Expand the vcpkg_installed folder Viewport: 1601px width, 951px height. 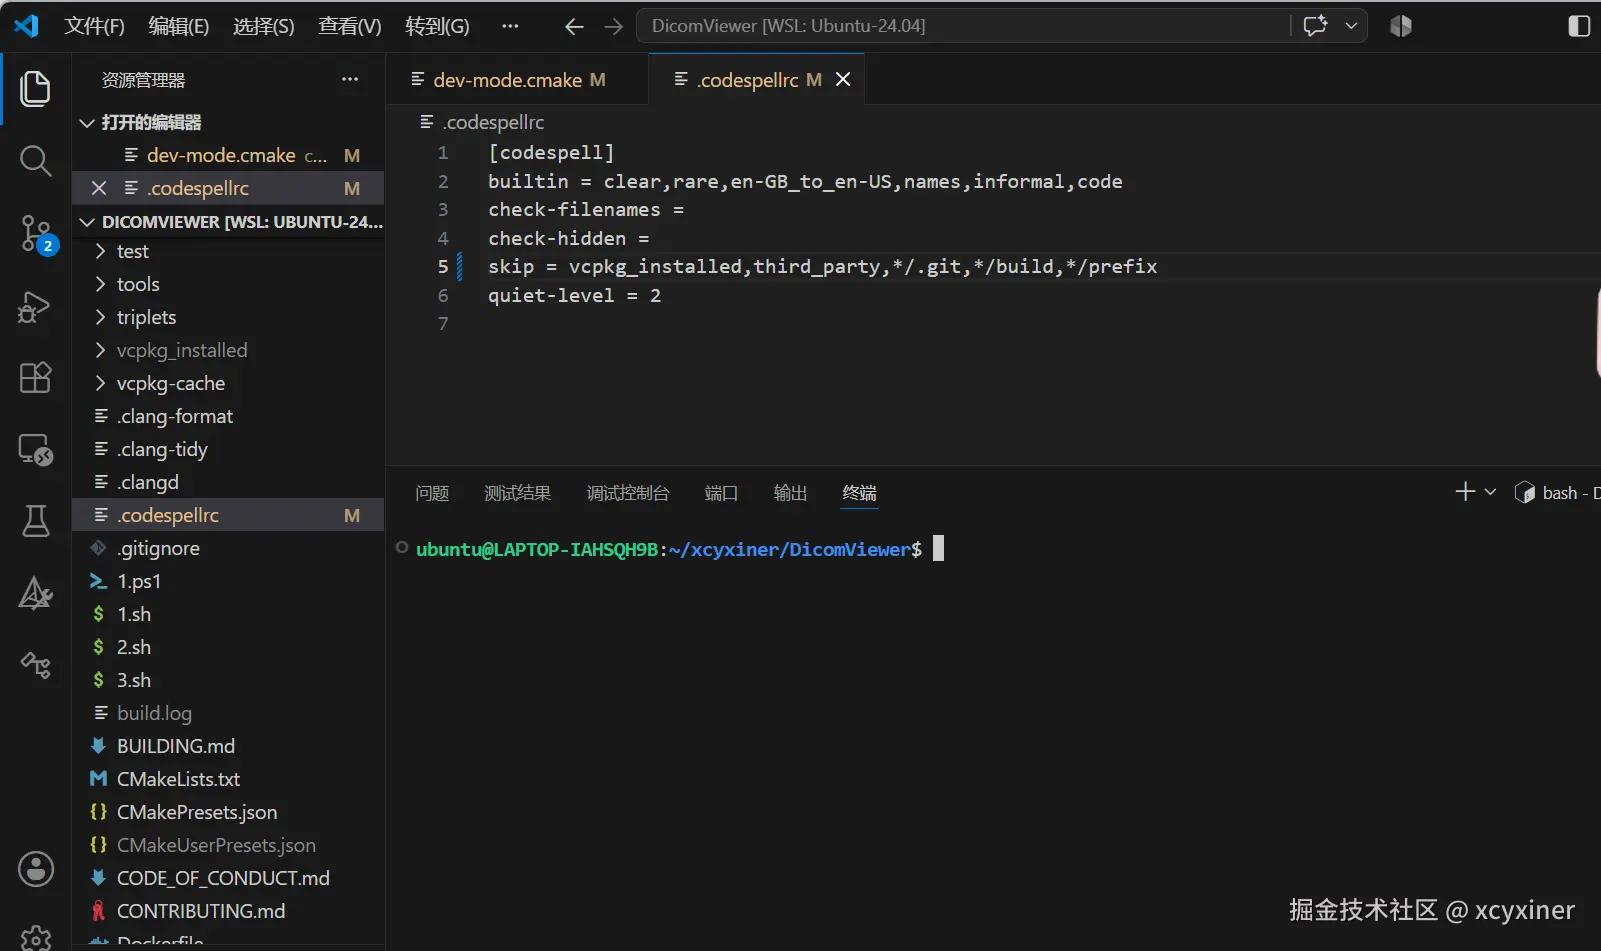click(x=228, y=350)
